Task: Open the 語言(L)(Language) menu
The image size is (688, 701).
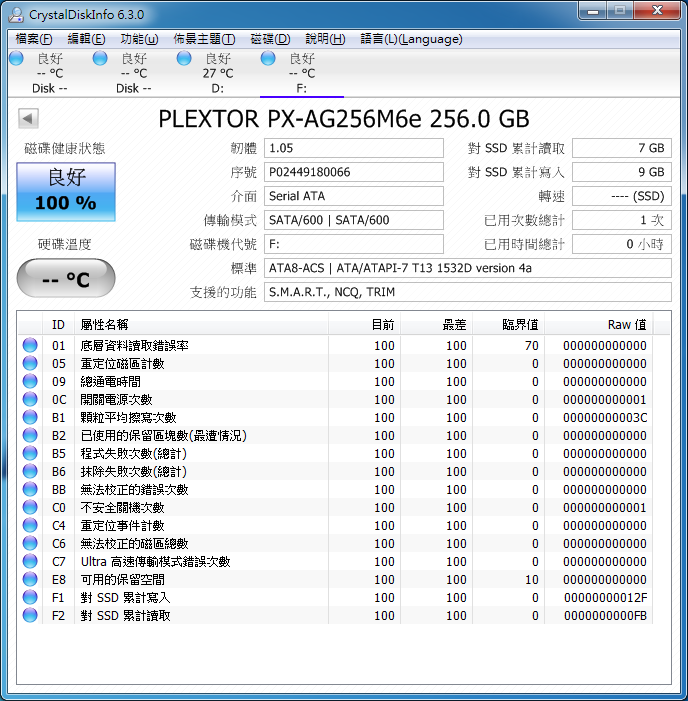Action: [411, 39]
